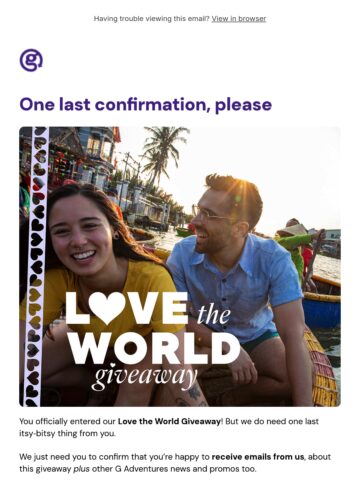The width and height of the screenshot is (360, 480).
Task: Click the blue basket boat at right
Action: coord(322,308)
